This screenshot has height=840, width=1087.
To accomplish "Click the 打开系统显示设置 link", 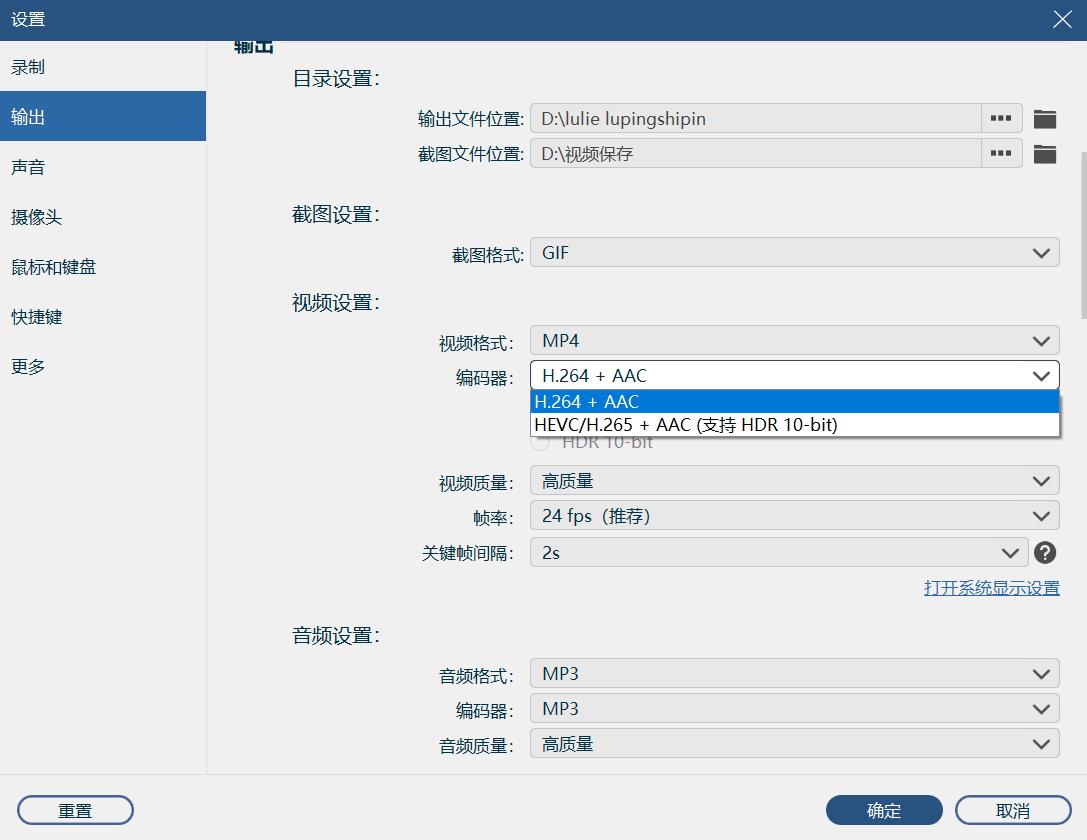I will tap(992, 587).
